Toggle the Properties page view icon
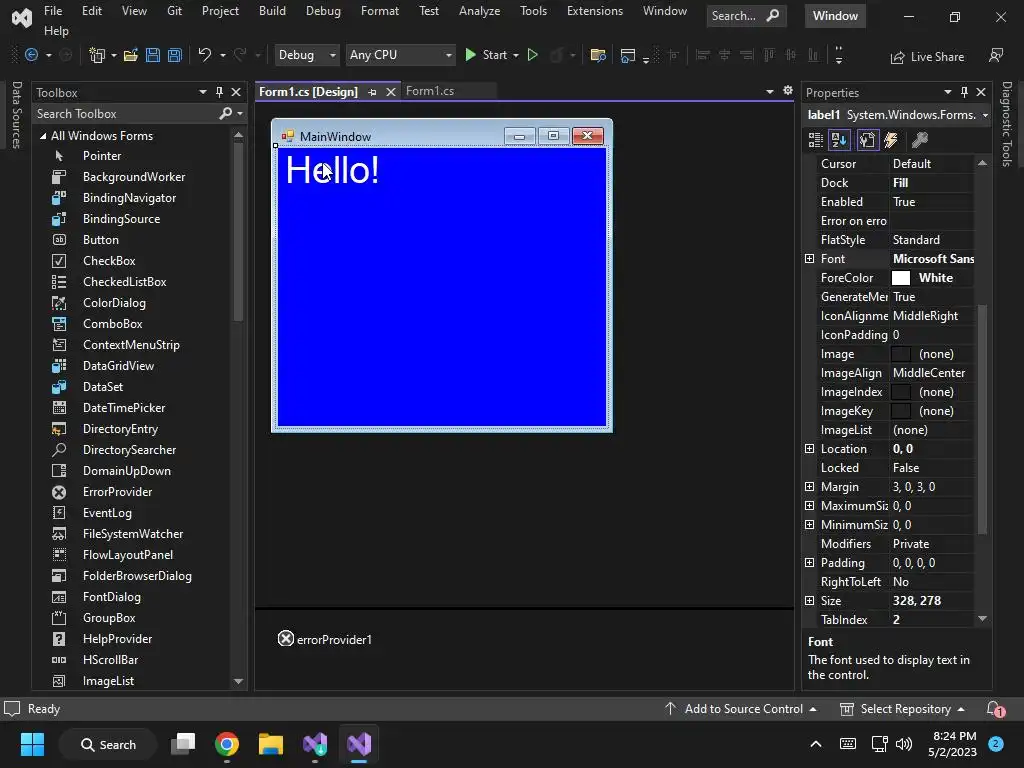1024x768 pixels. pos(867,140)
